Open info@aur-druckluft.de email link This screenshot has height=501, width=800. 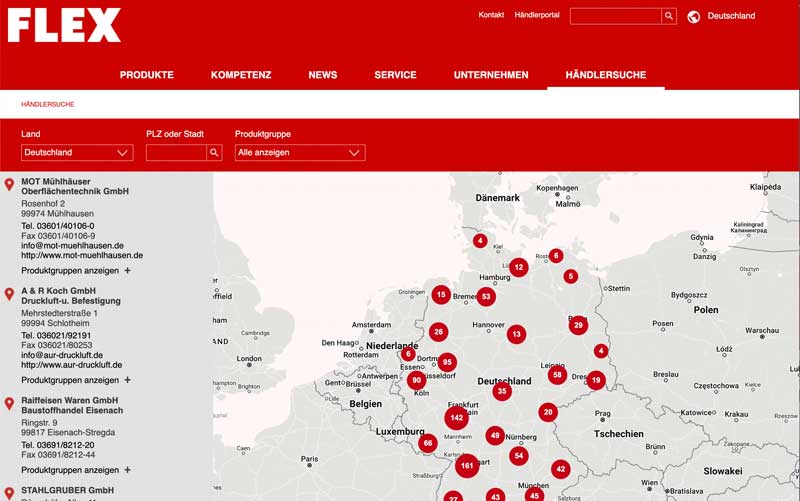tap(62, 355)
